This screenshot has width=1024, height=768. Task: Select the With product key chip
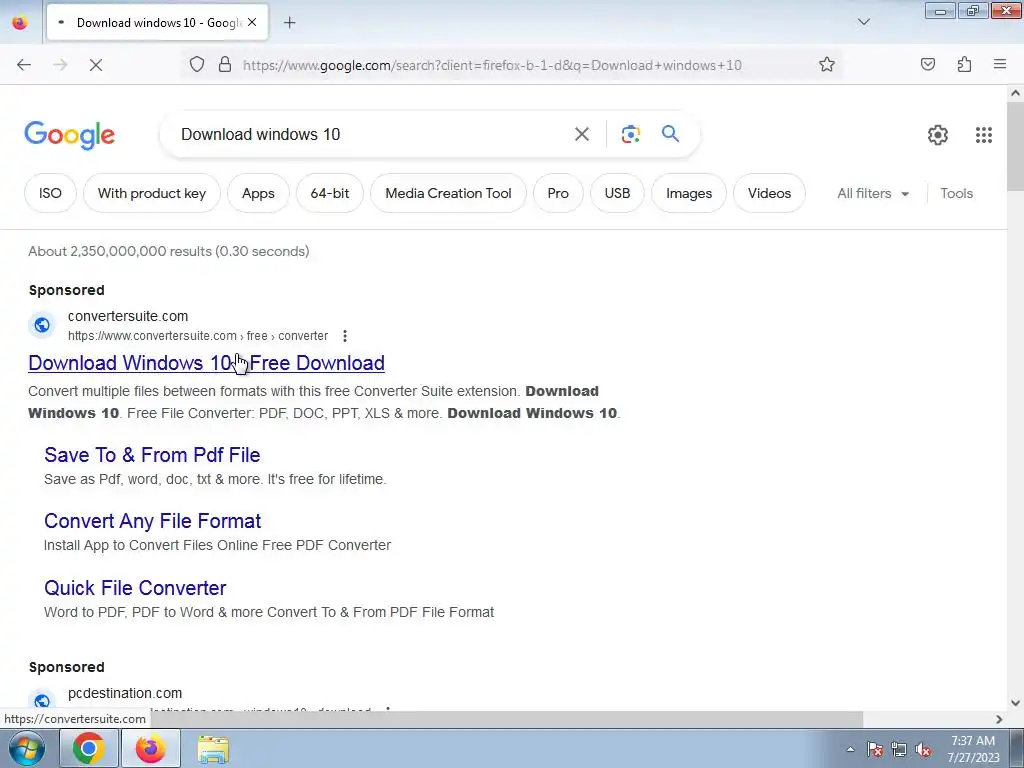click(152, 193)
